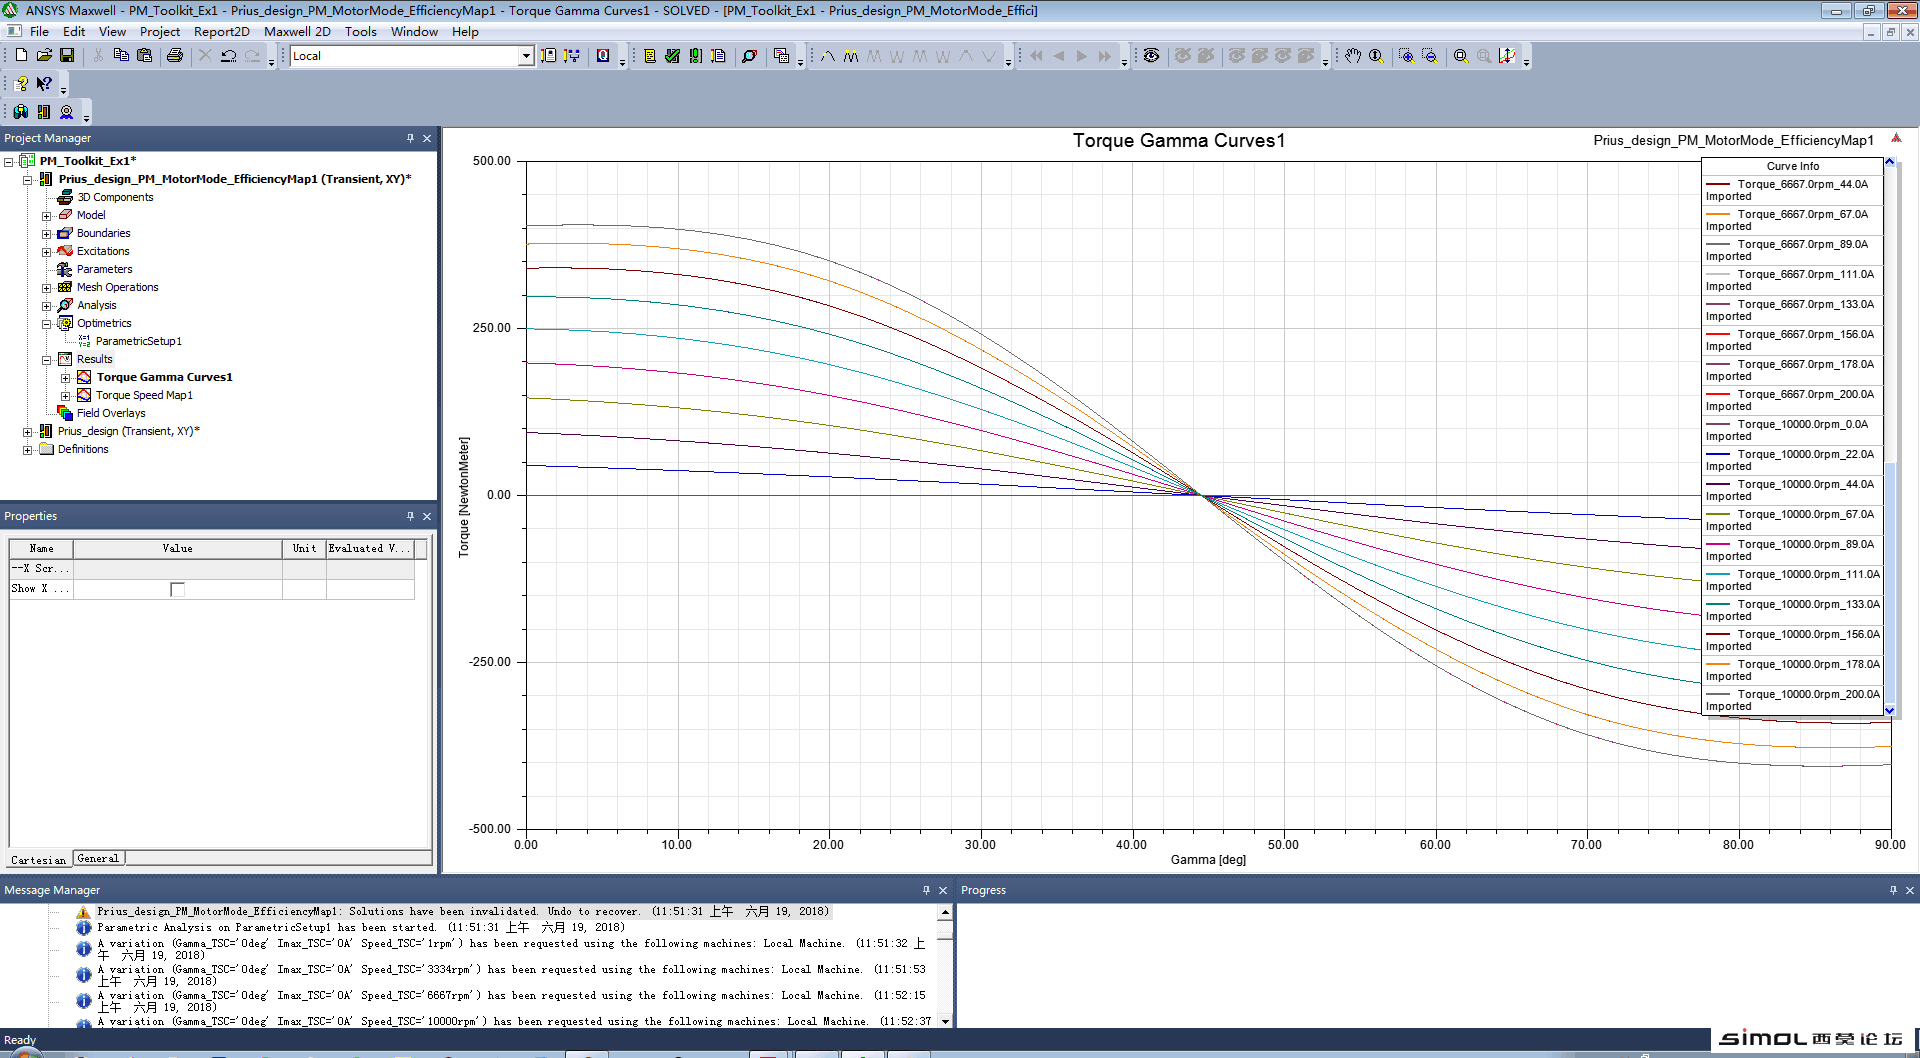Pin the Properties panel
1920x1058 pixels.
410,516
